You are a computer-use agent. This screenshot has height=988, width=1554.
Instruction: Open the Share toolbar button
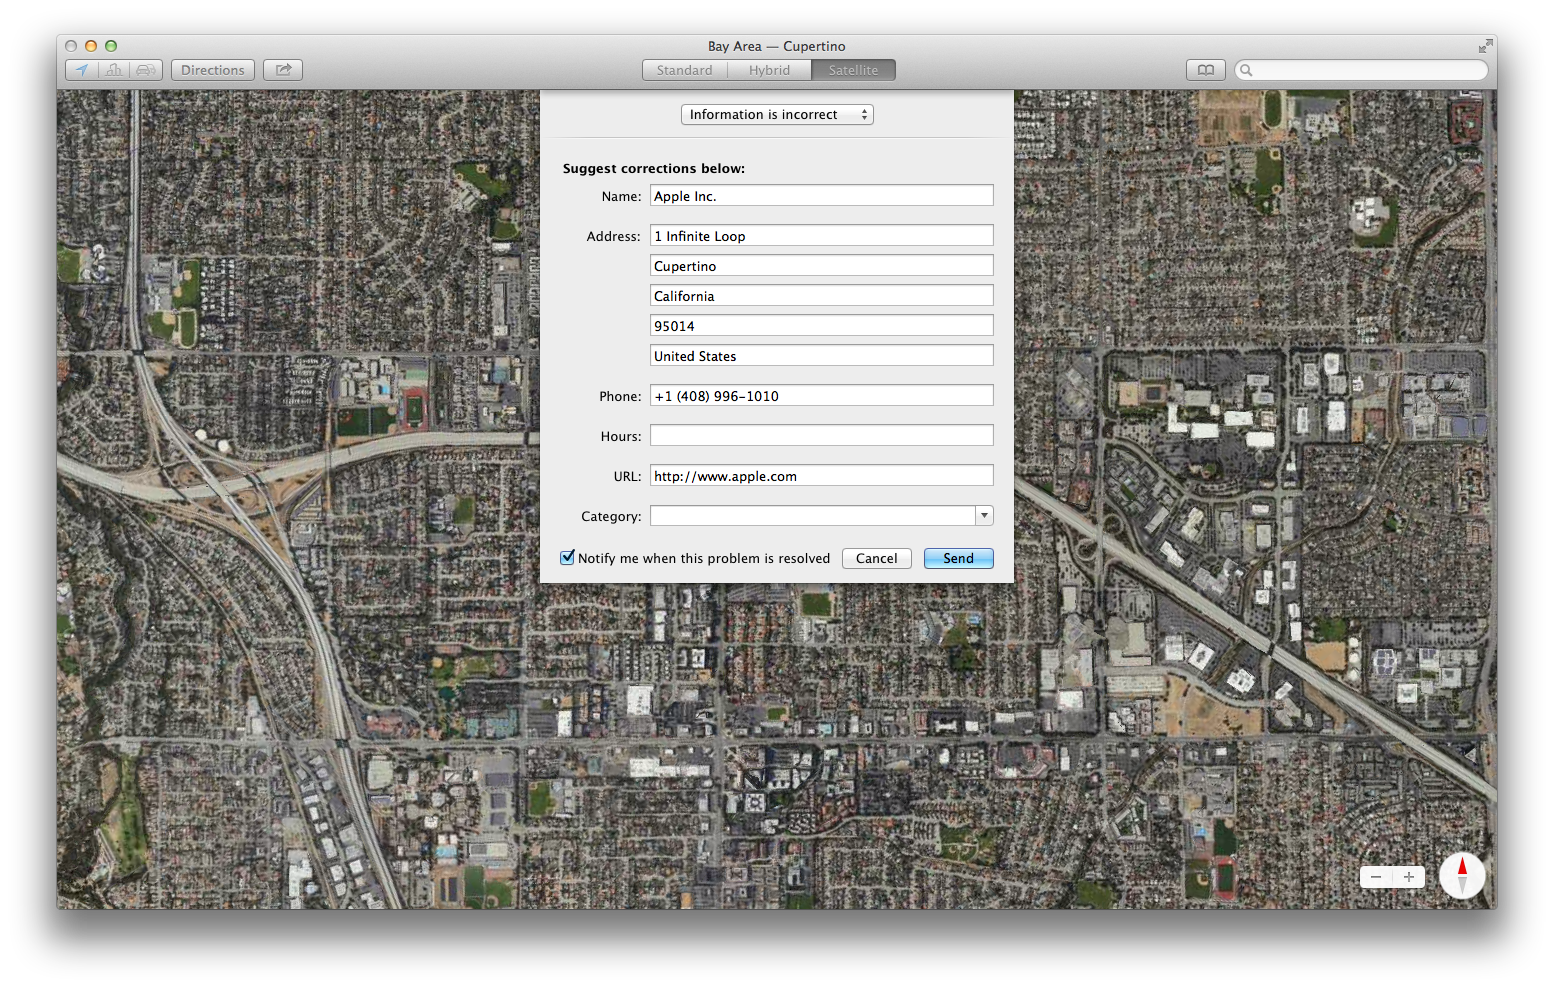pos(283,70)
